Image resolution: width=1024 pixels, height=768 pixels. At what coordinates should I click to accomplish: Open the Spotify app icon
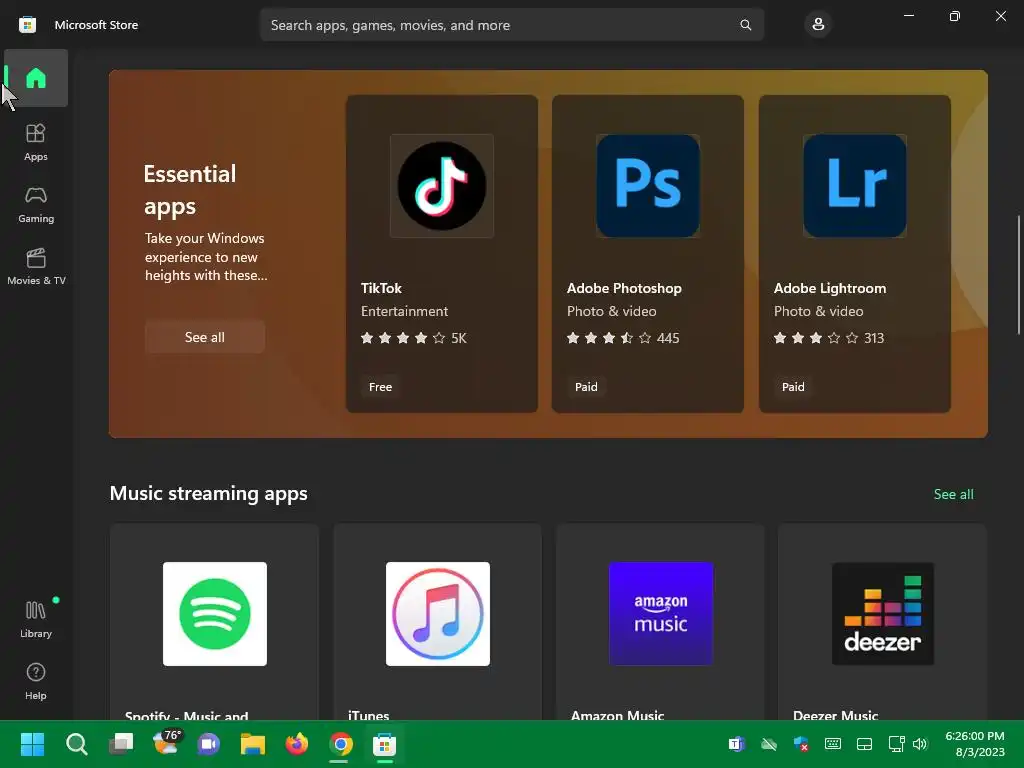coord(215,614)
